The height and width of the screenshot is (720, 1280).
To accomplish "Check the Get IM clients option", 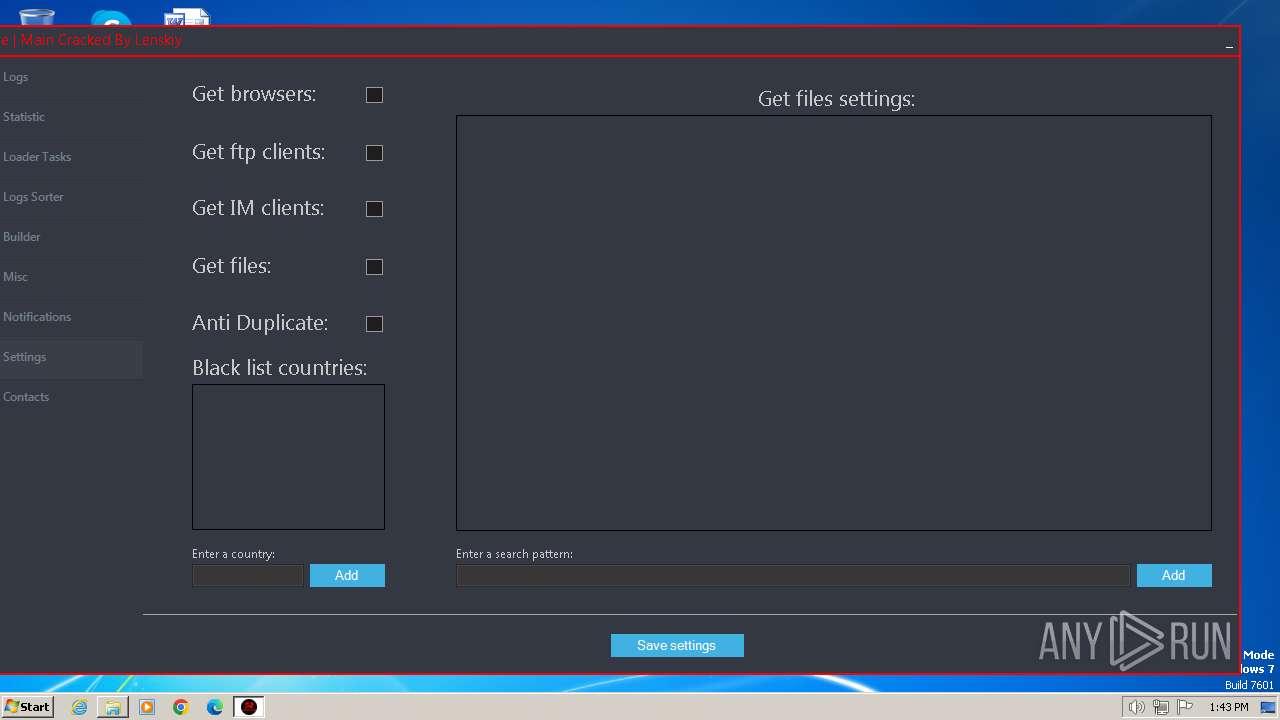I will (x=374, y=209).
